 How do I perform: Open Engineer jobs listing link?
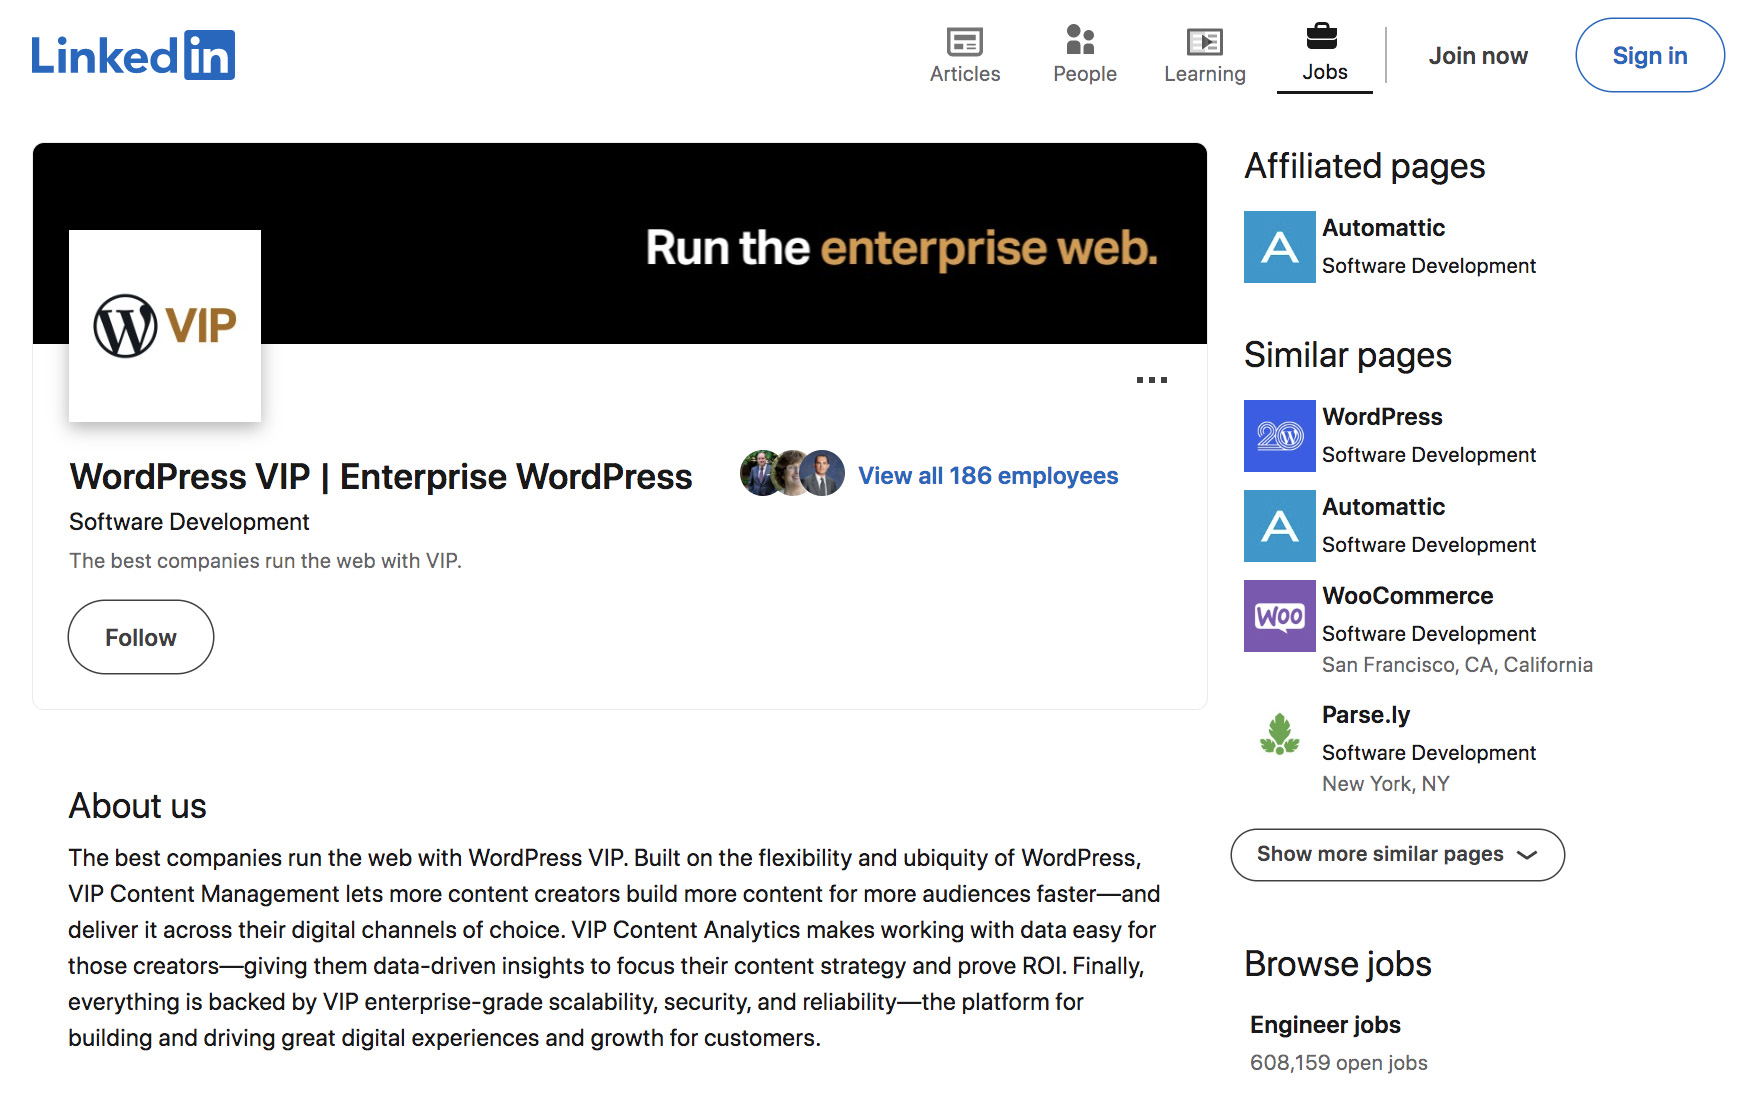tap(1324, 1025)
